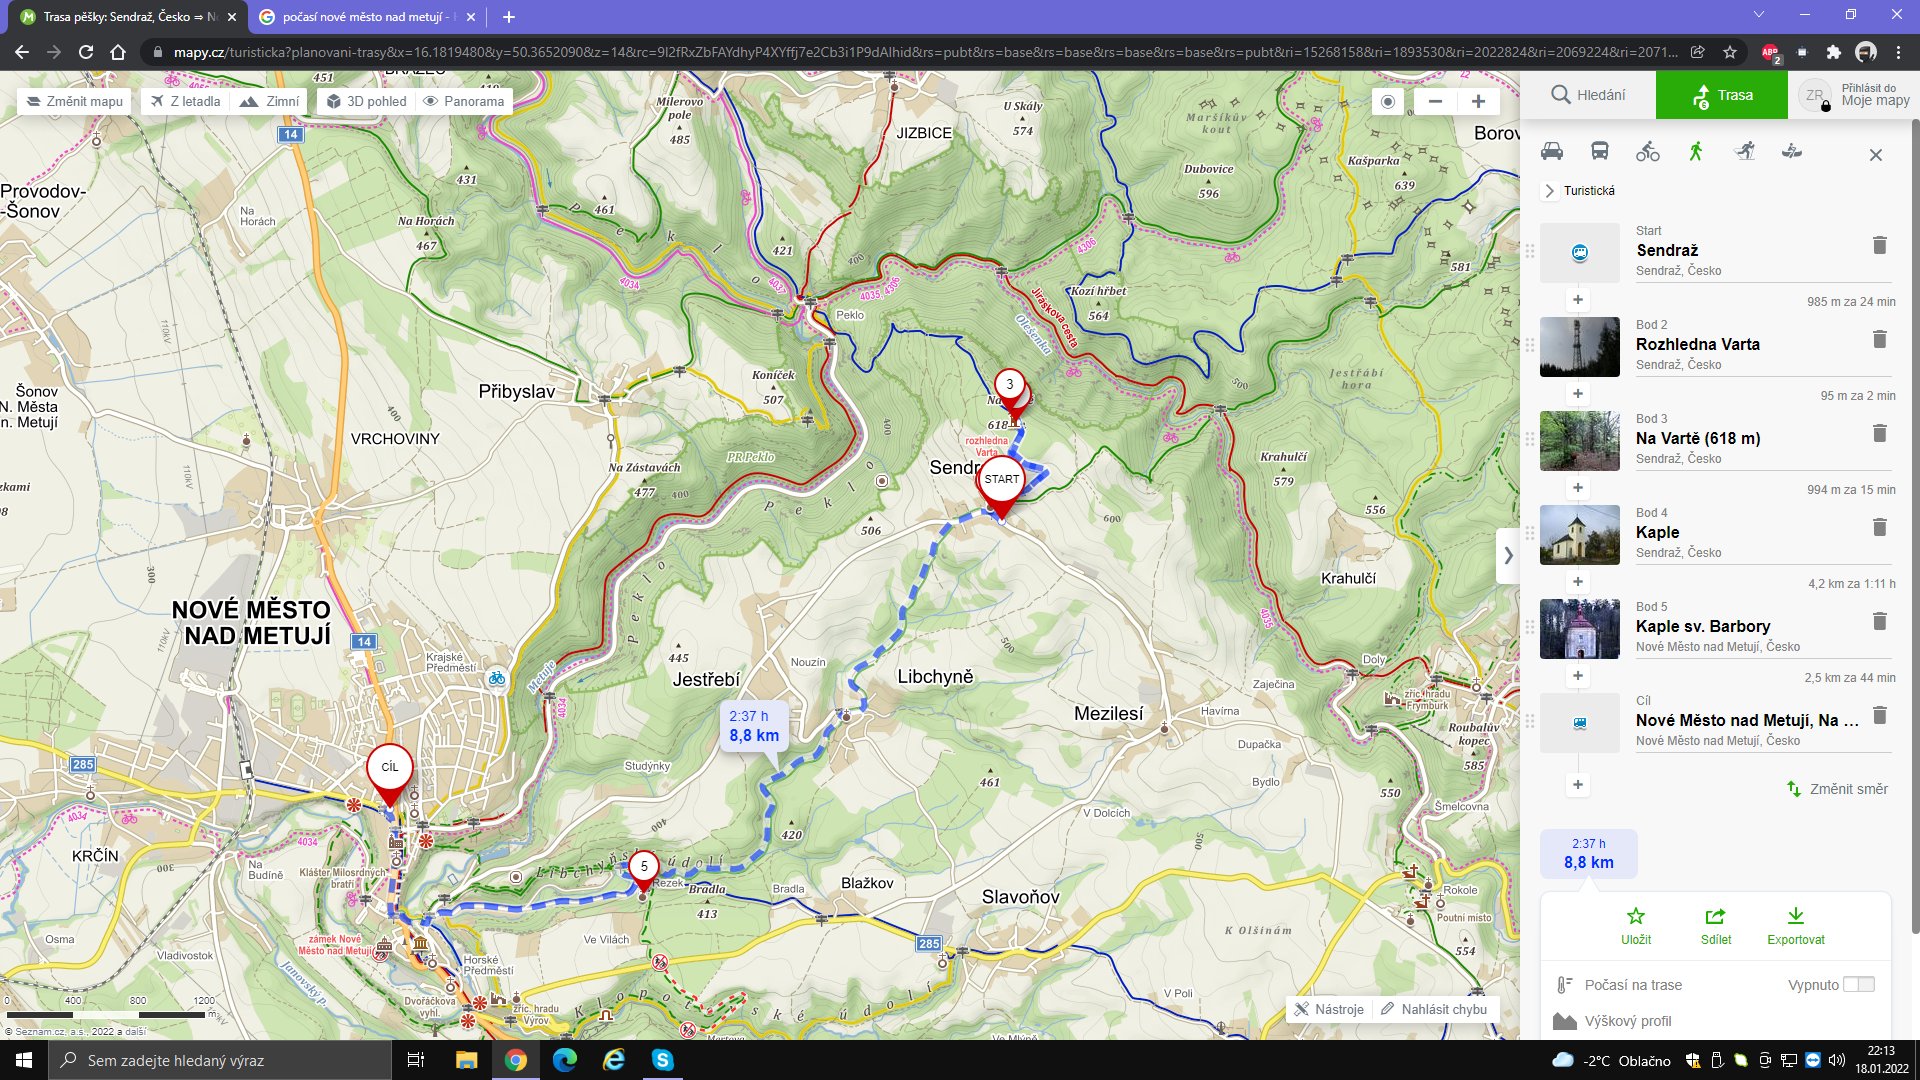
Task: Switch to Z letadla aerial view
Action: coord(186,102)
